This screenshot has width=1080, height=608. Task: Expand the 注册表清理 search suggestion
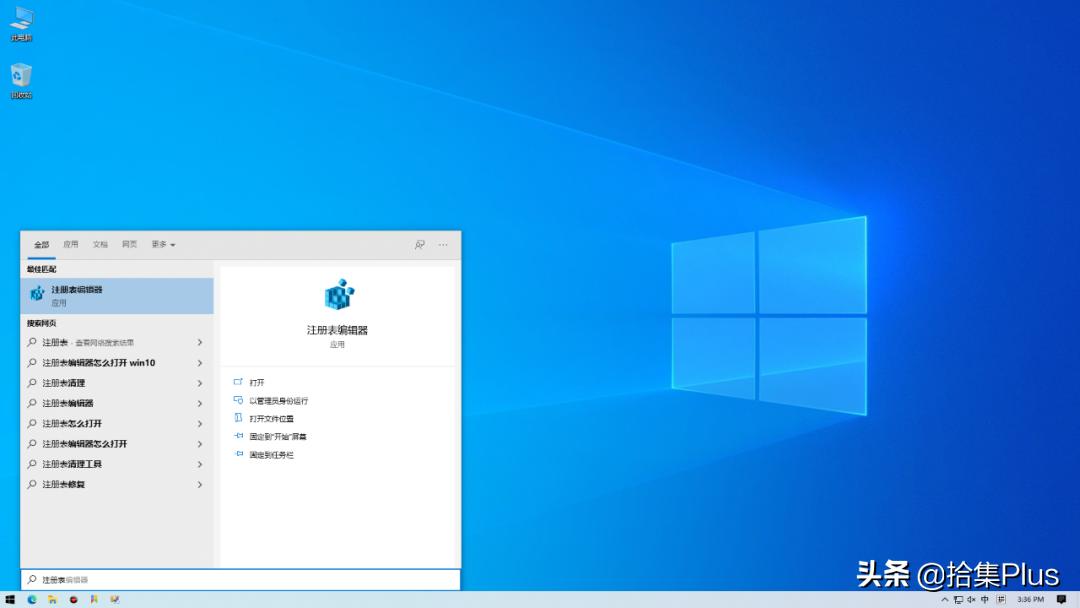click(198, 383)
